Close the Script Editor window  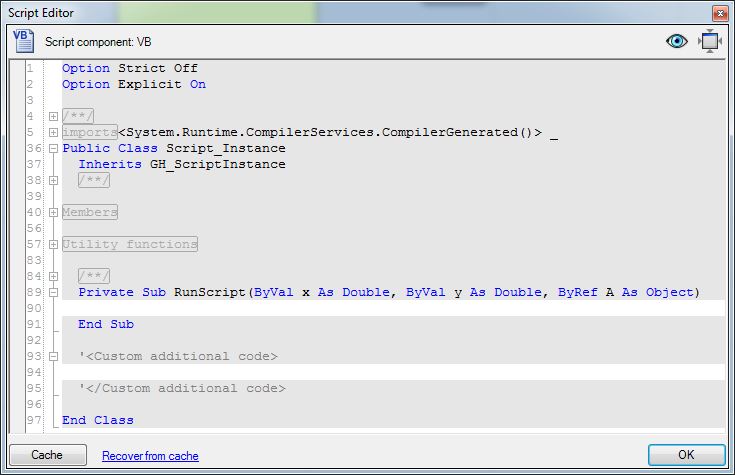pos(719,13)
